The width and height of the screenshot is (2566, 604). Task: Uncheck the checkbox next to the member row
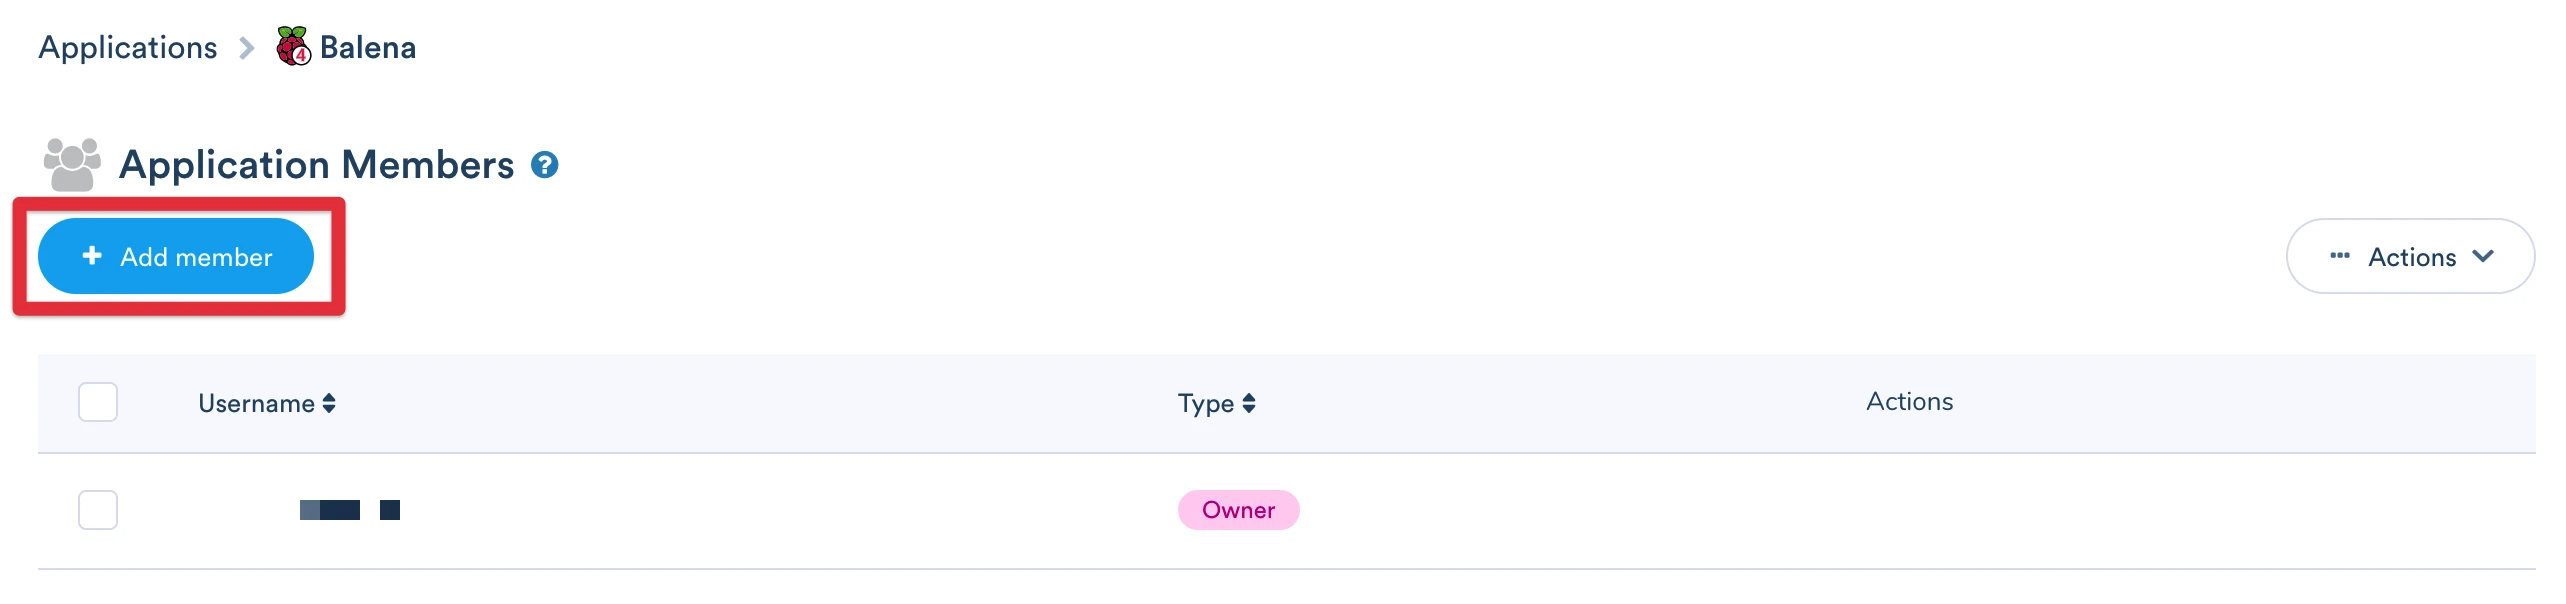(x=97, y=510)
